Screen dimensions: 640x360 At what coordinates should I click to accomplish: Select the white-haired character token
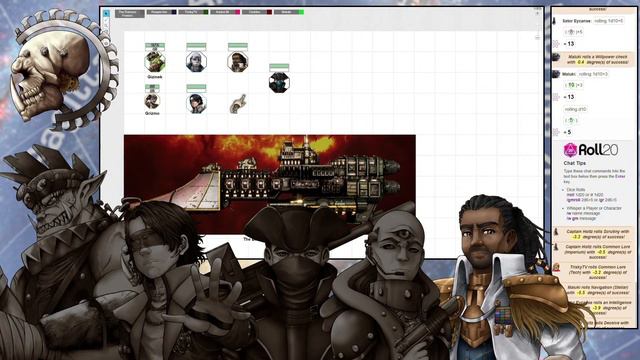[196, 62]
